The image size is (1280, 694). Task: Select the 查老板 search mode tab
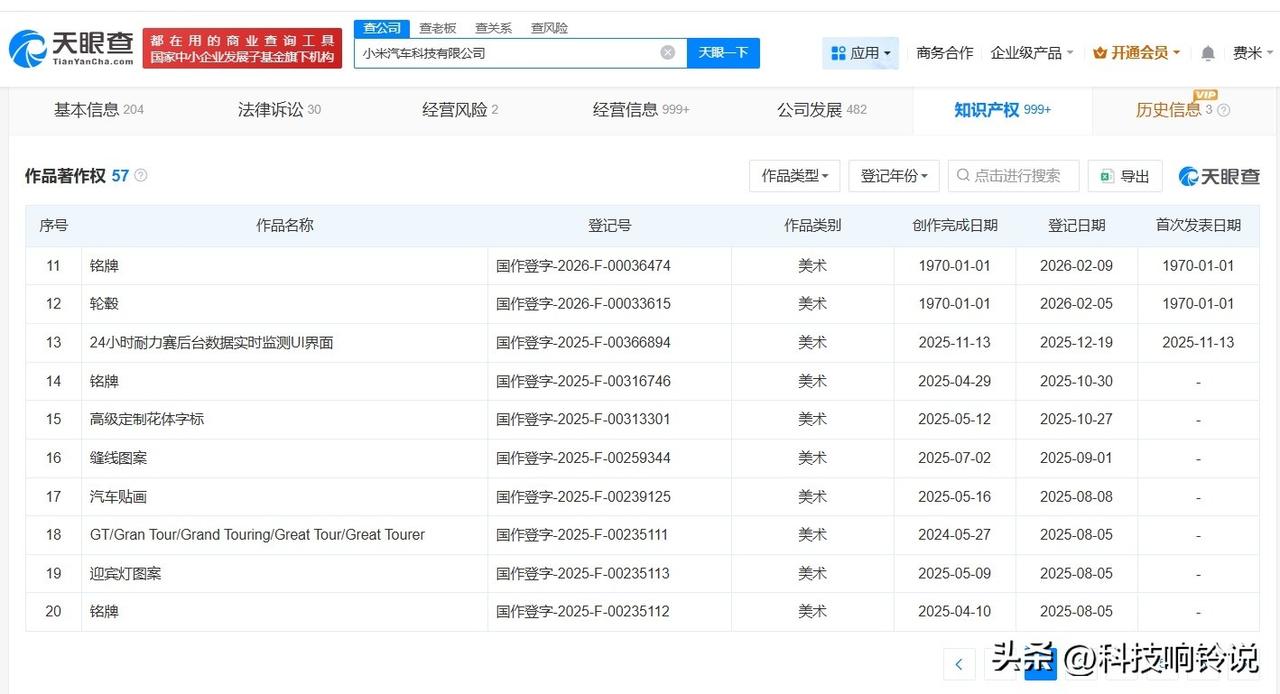click(437, 28)
